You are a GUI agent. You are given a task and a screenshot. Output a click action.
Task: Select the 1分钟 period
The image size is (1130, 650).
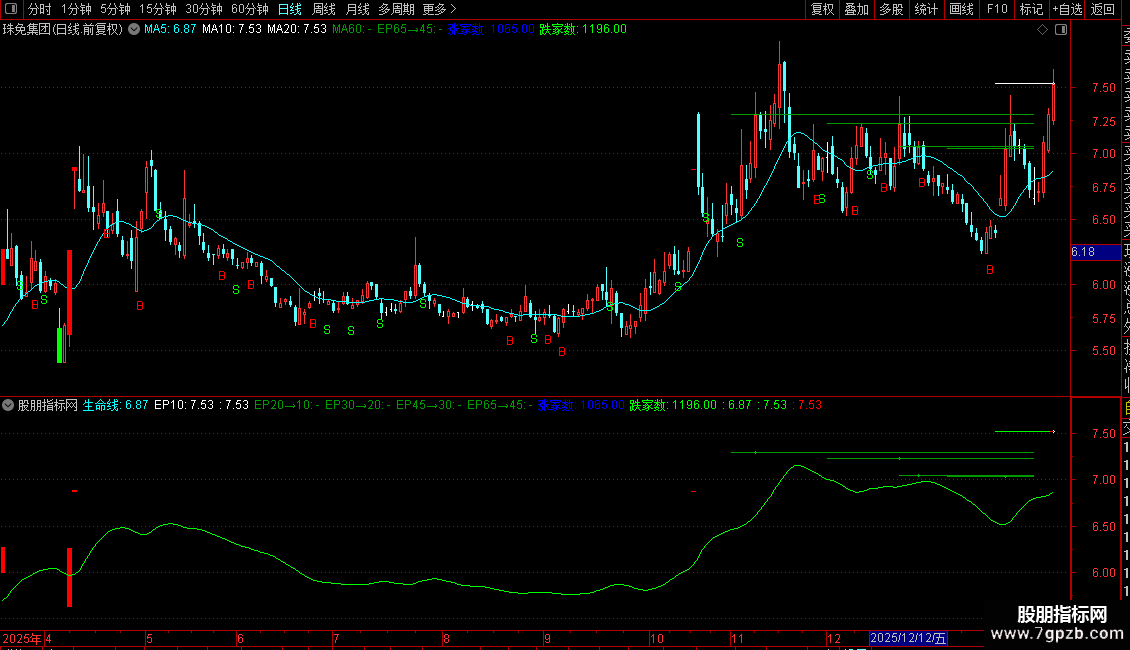pyautogui.click(x=76, y=9)
